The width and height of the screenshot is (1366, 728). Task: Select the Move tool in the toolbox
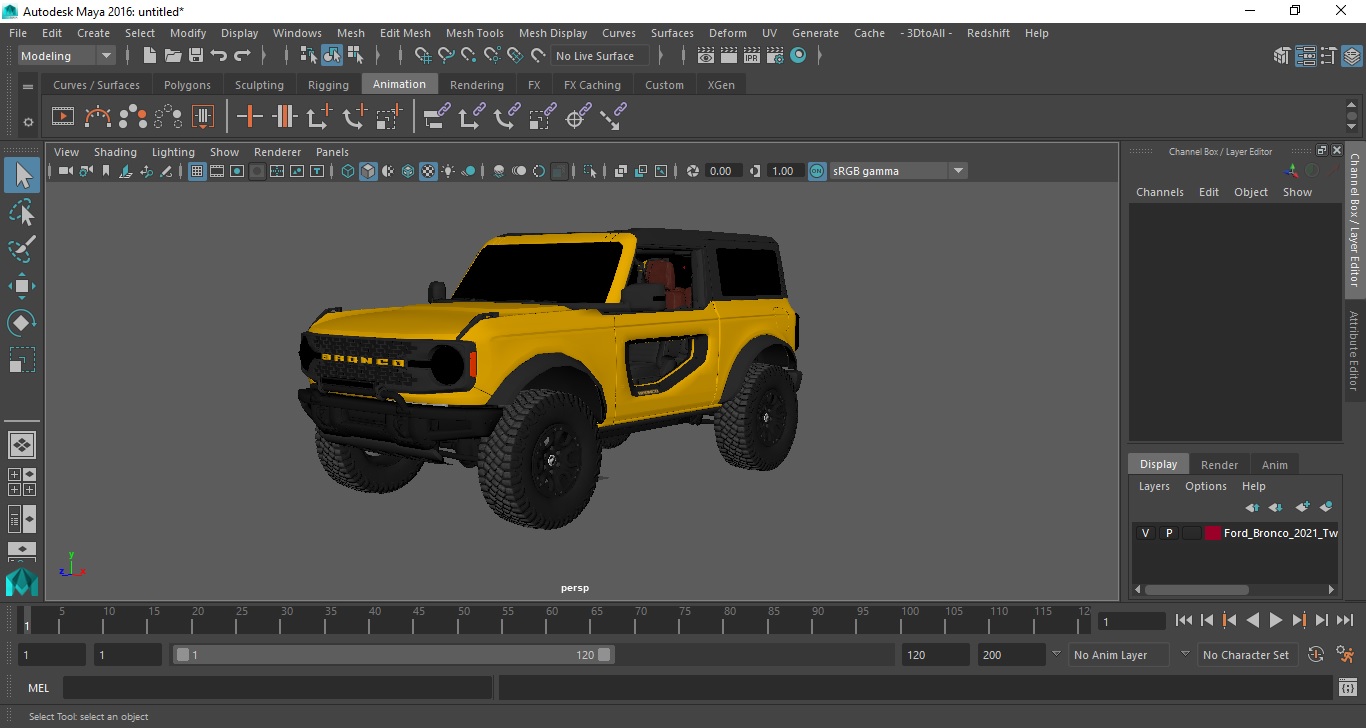pyautogui.click(x=22, y=286)
